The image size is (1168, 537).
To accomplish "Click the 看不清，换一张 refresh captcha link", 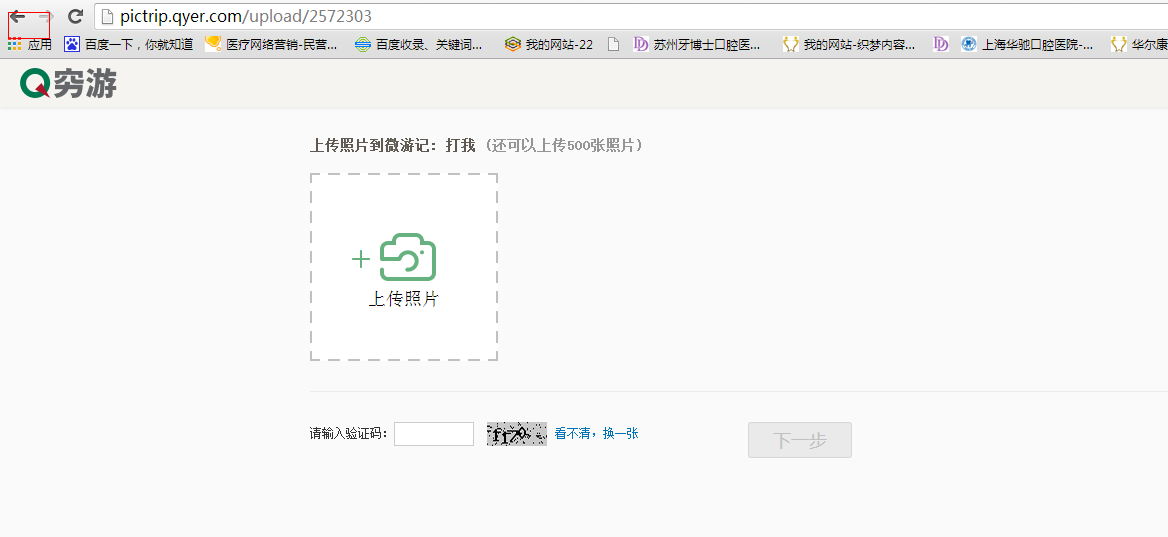I will [x=596, y=434].
